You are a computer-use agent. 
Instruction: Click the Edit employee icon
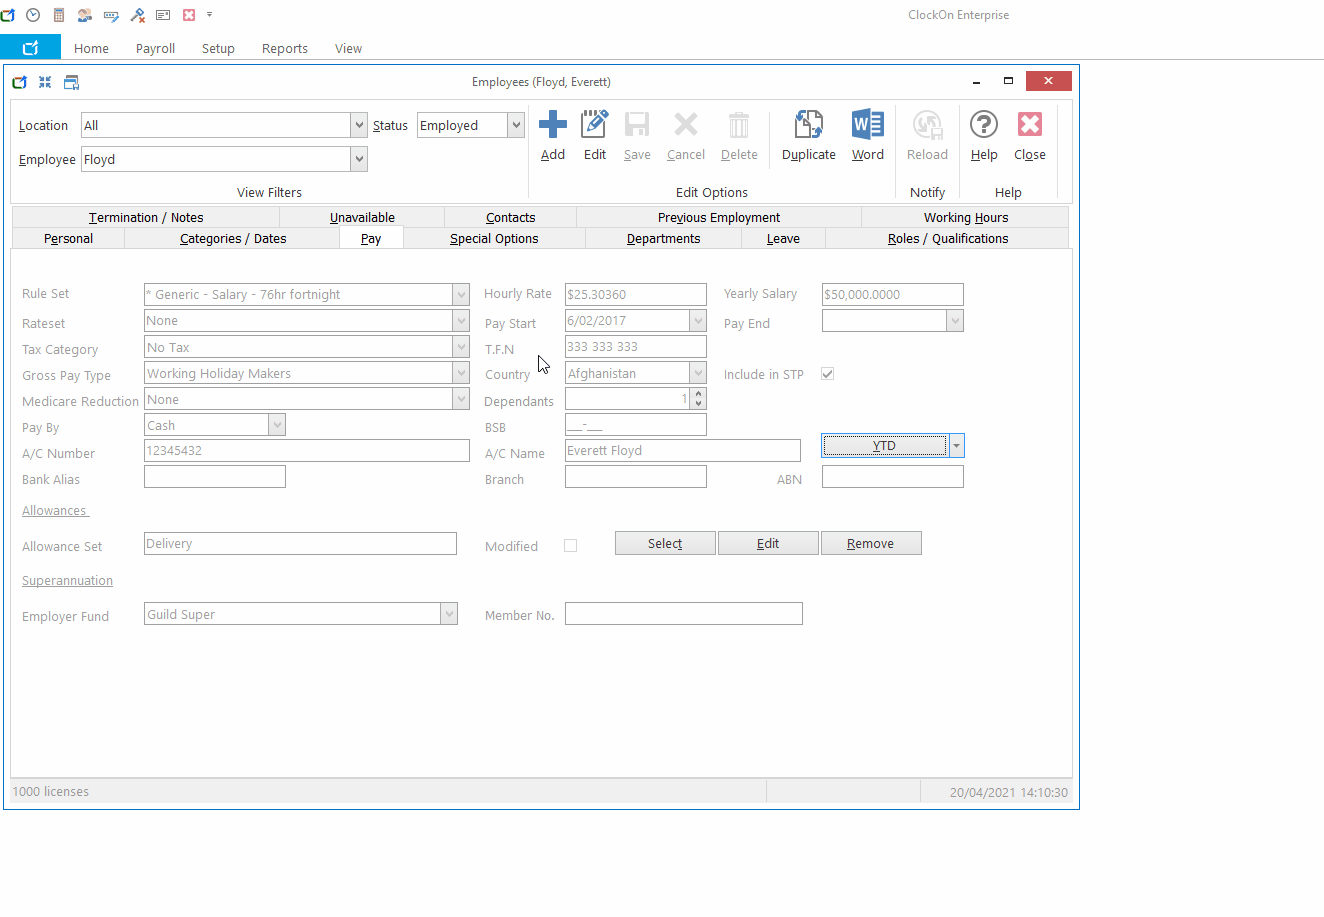click(x=595, y=125)
